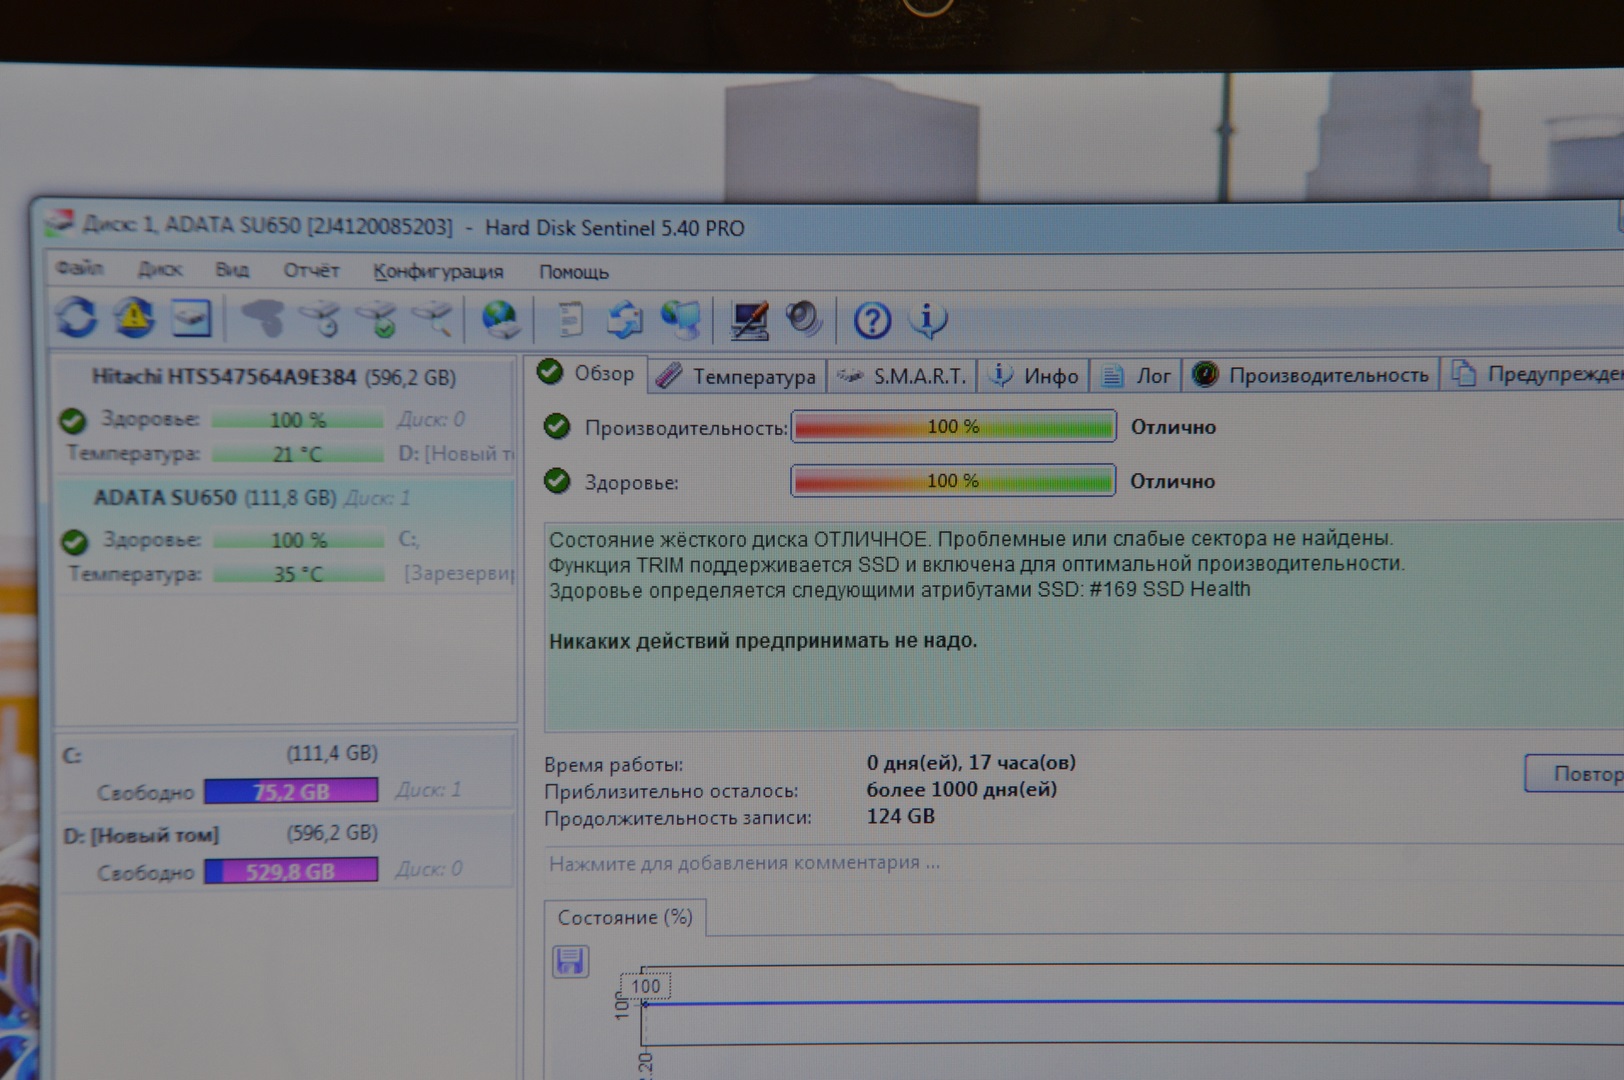Open the Вид menu

click(x=232, y=270)
